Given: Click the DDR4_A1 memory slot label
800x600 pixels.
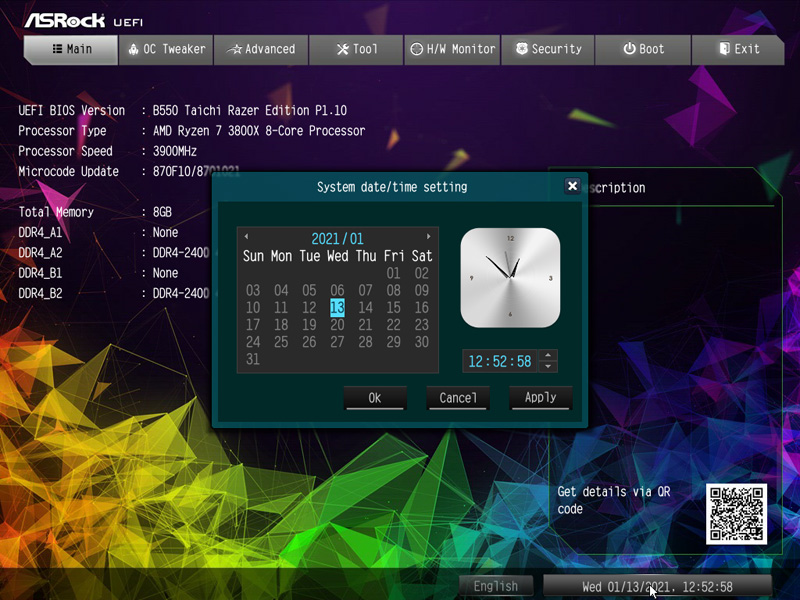Looking at the screenshot, I should click(40, 233).
